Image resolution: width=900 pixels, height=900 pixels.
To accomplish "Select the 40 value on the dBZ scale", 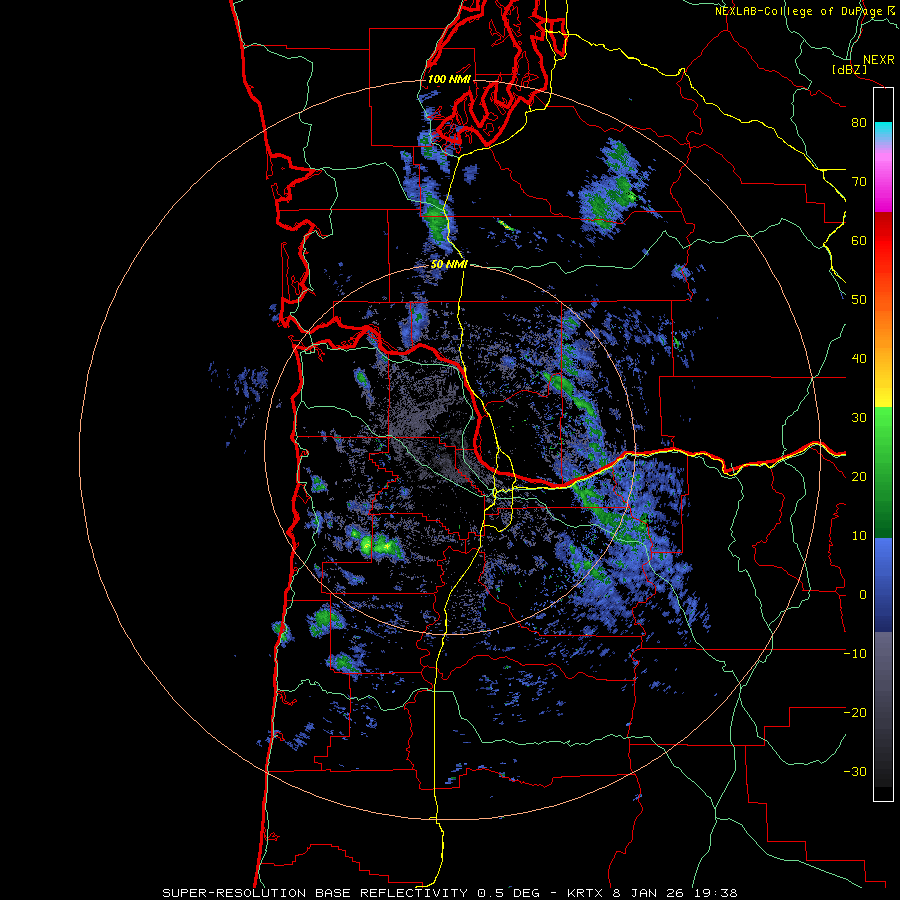I will 859,359.
